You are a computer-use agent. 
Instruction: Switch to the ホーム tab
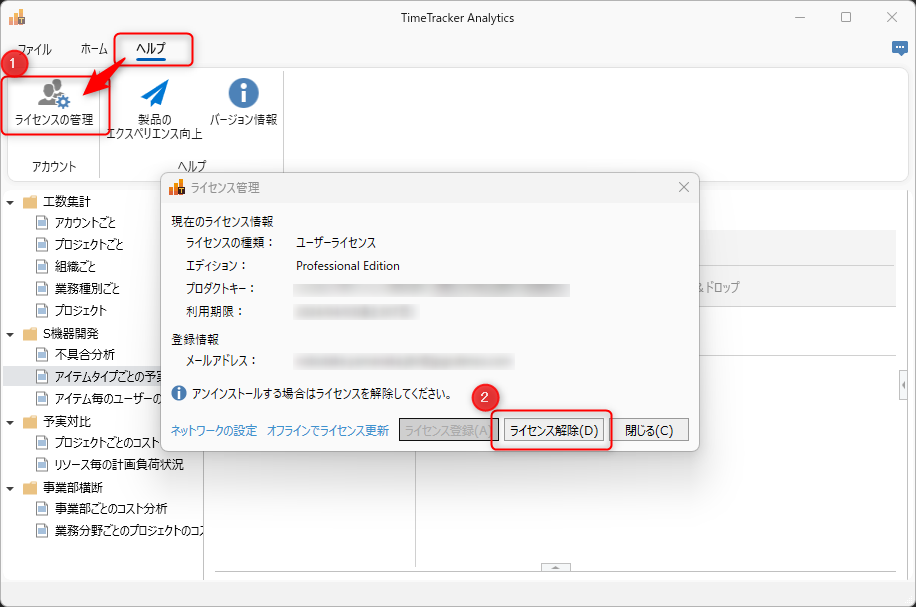[94, 49]
